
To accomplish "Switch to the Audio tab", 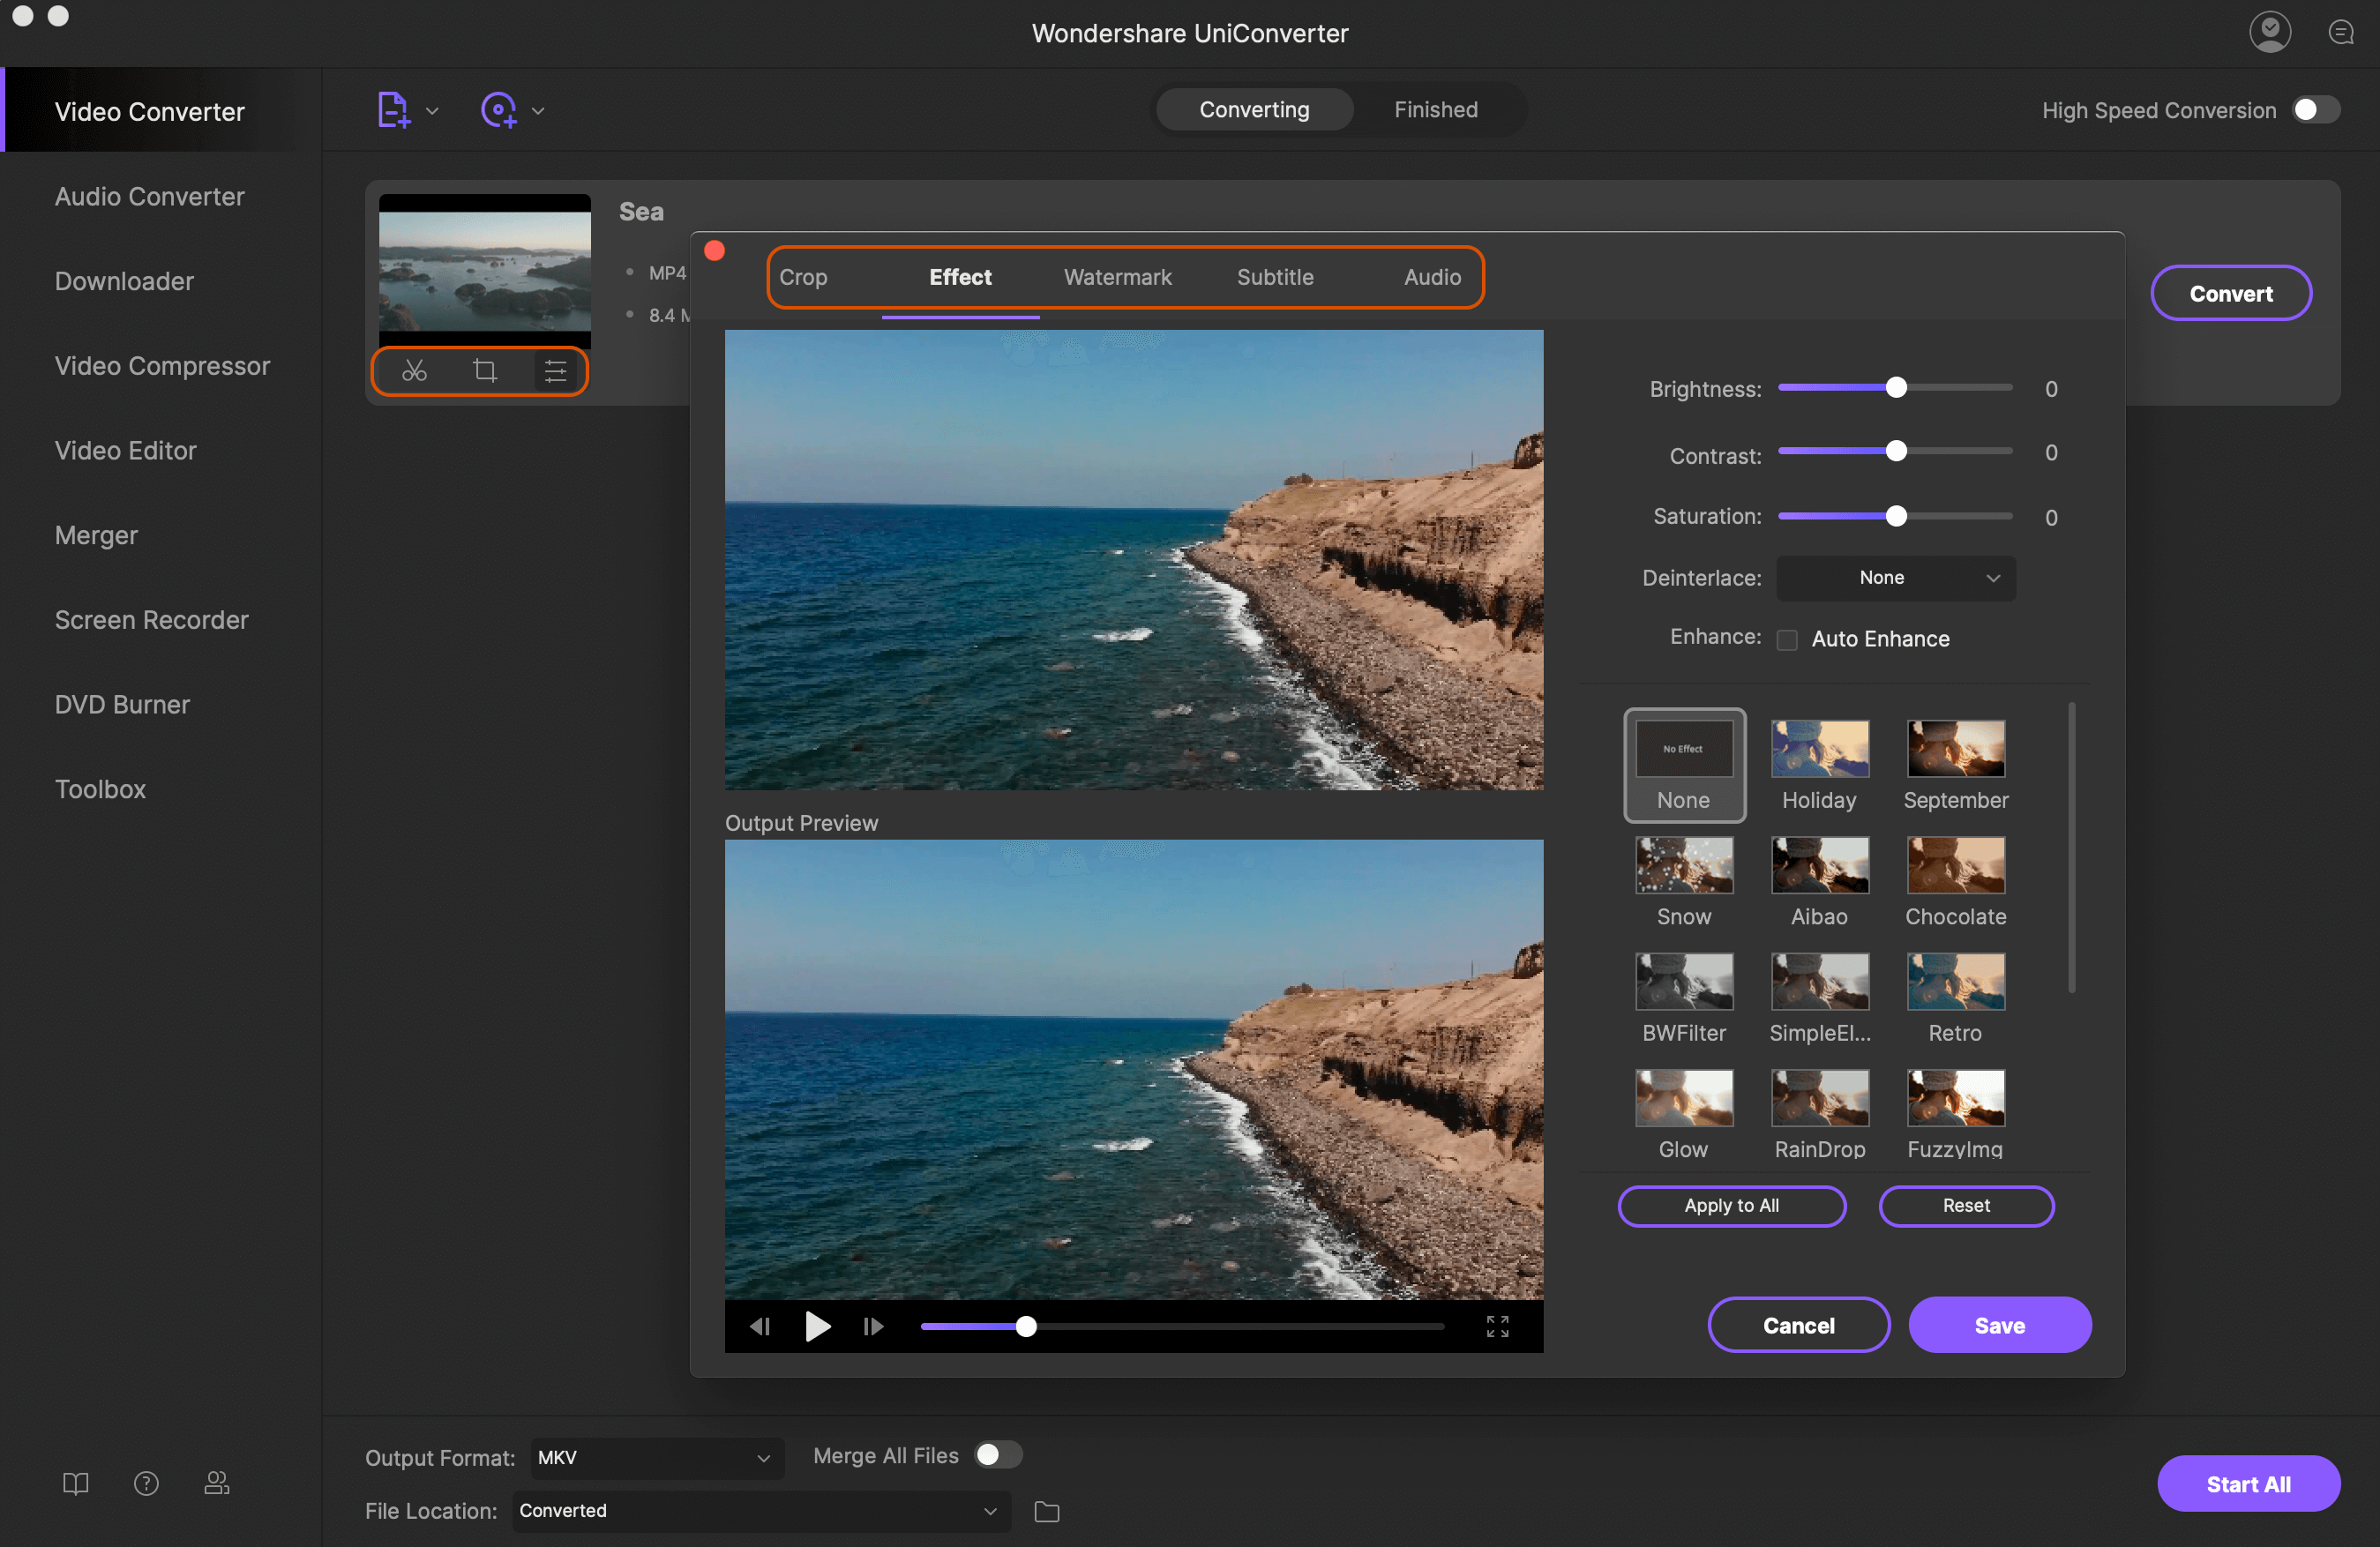I will pyautogui.click(x=1431, y=274).
